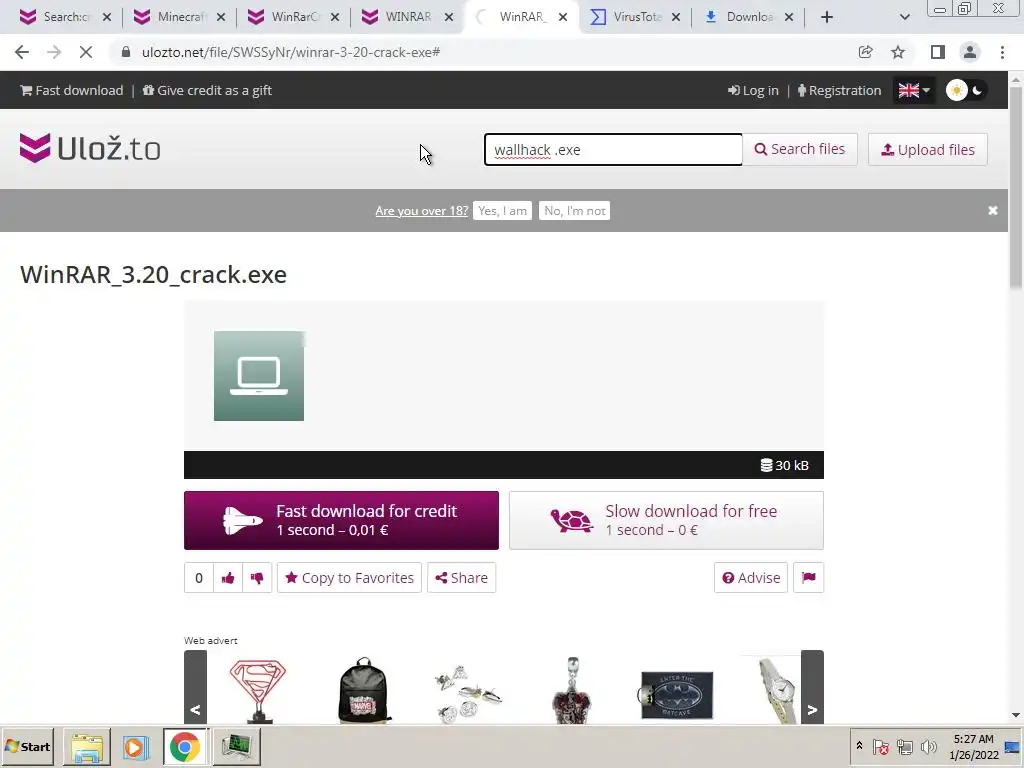The height and width of the screenshot is (768, 1024).
Task: Open the side panel icon
Action: click(938, 52)
